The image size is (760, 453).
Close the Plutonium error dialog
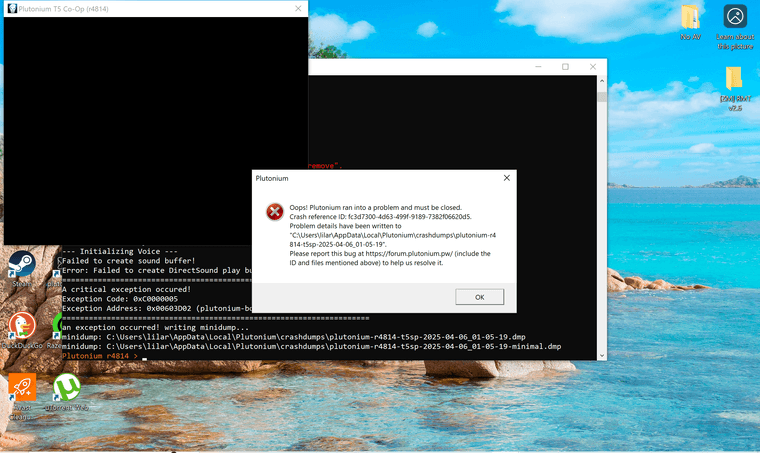[507, 178]
